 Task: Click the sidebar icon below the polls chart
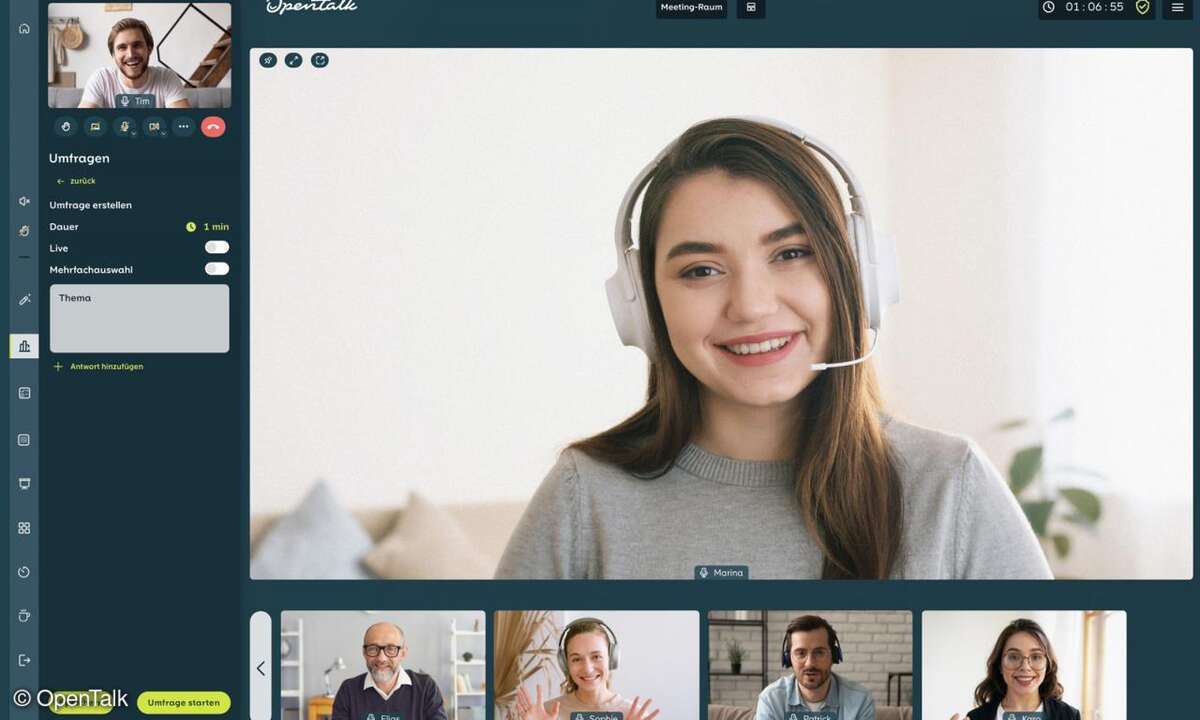coord(24,393)
